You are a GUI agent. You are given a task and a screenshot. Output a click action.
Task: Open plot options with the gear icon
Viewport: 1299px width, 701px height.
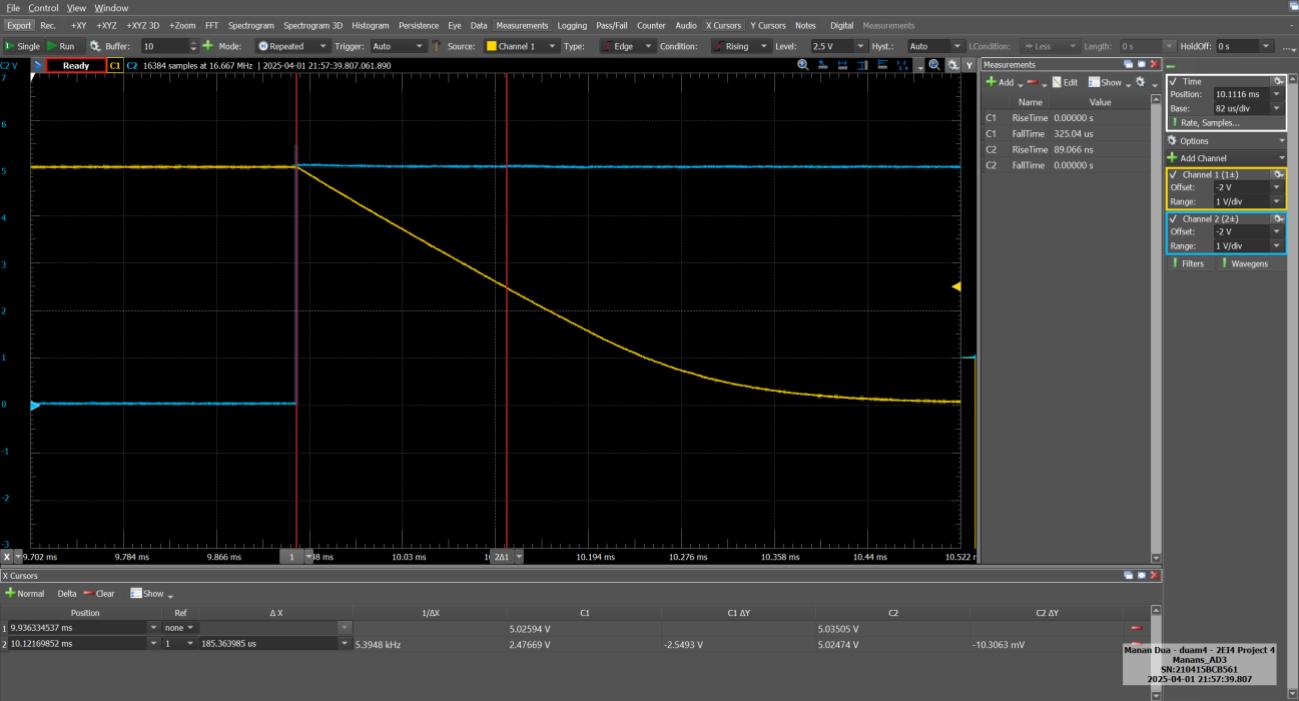(x=951, y=64)
